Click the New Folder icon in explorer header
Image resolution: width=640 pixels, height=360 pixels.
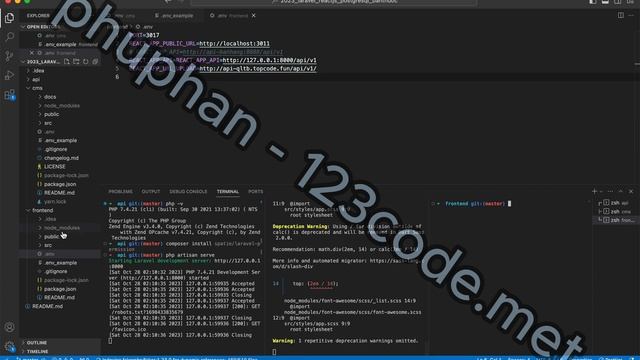76,62
